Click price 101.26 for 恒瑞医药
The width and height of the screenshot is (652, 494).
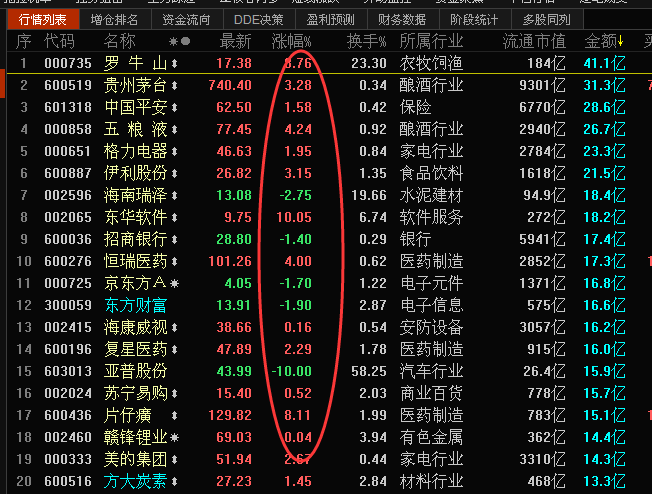(x=230, y=262)
